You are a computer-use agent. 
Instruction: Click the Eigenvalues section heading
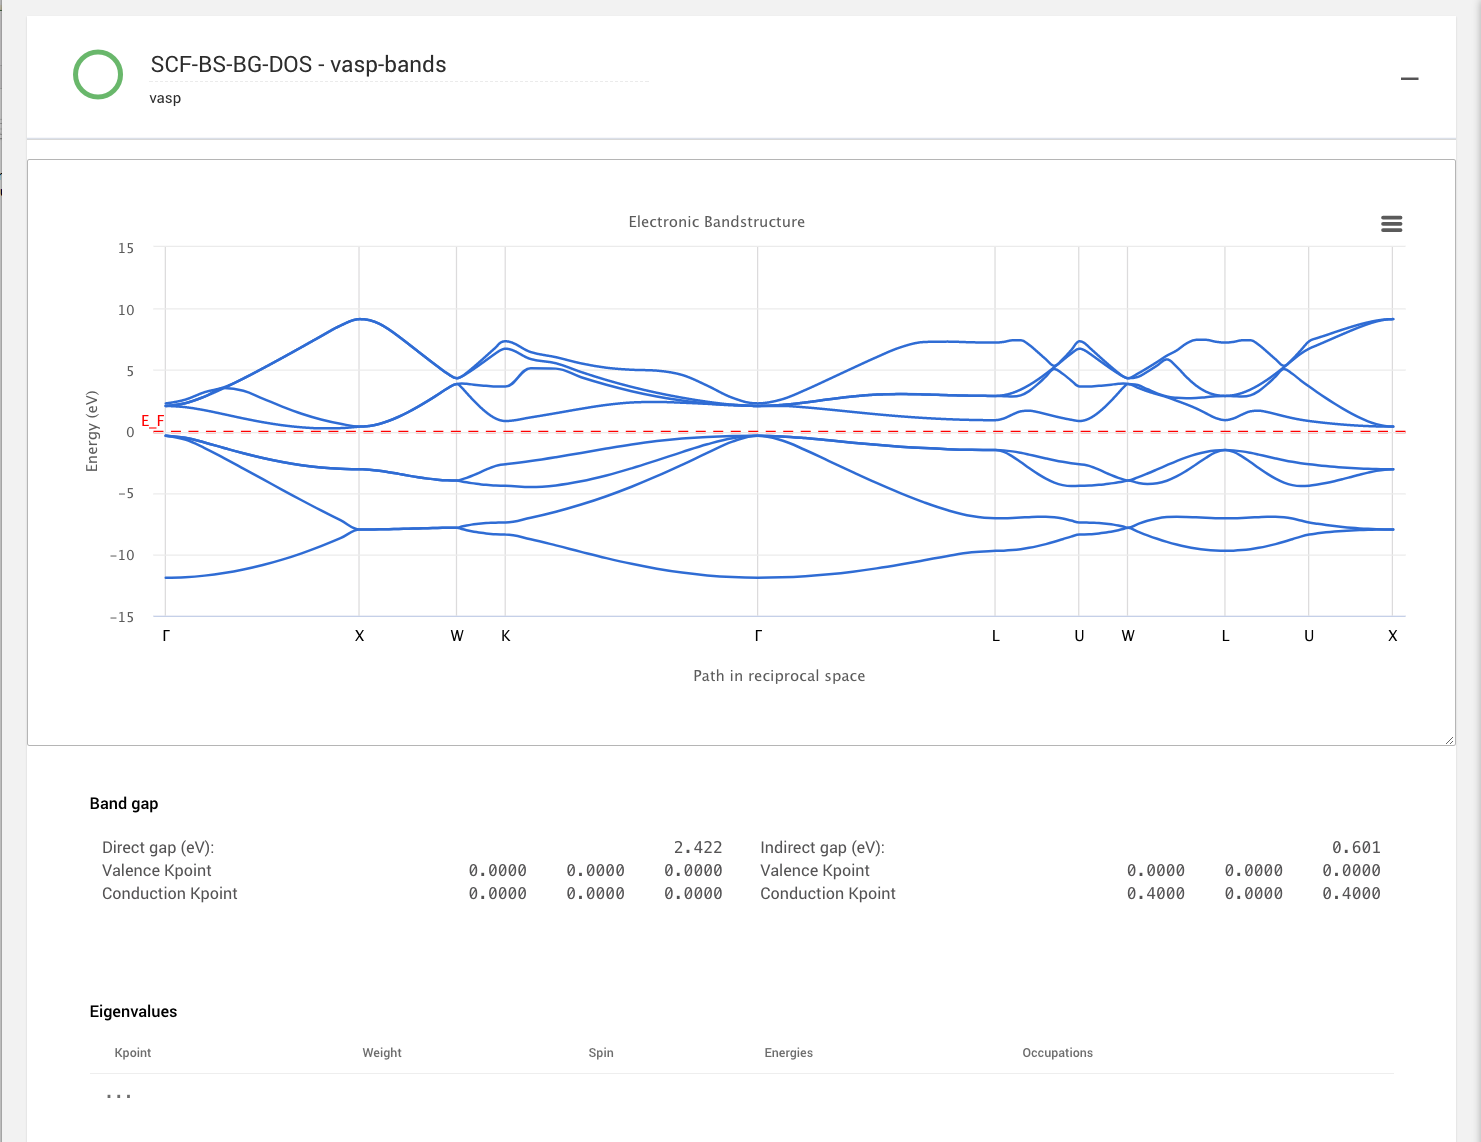[x=133, y=1012]
